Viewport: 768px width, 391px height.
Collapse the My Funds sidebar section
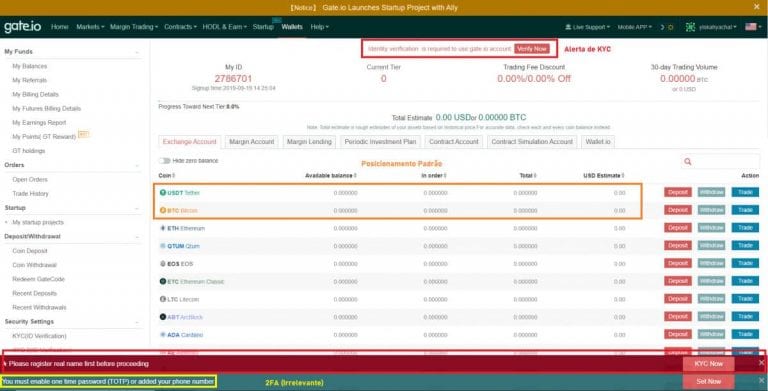pyautogui.click(x=137, y=52)
